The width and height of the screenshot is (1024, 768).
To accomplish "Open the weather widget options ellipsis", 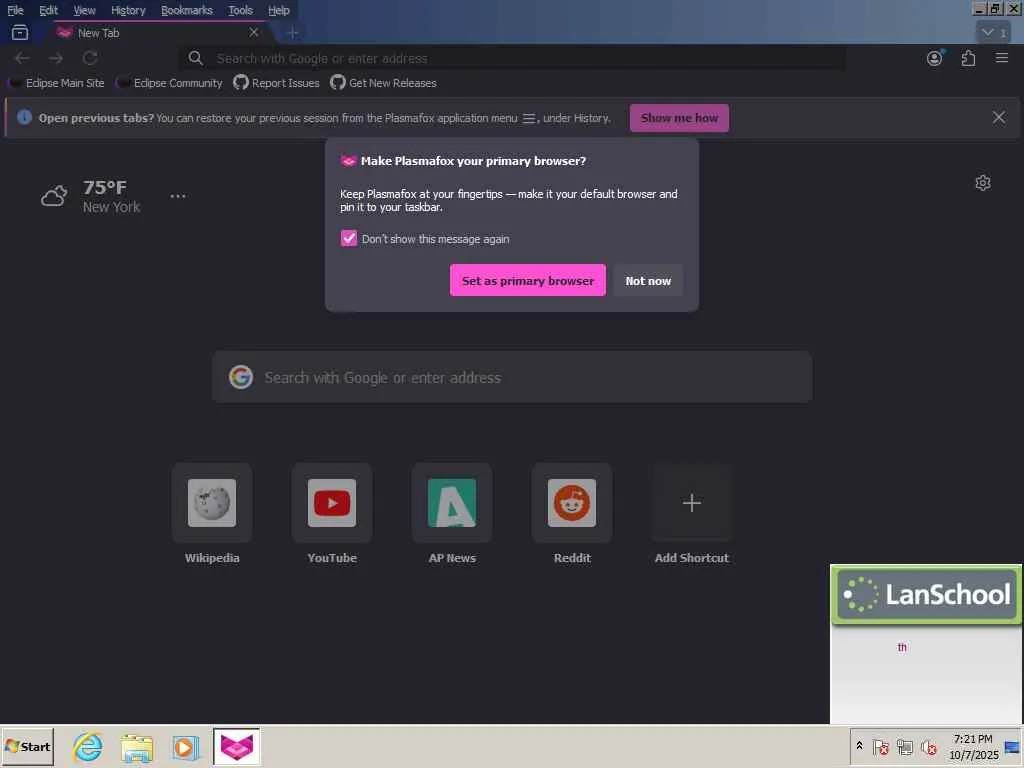I will pyautogui.click(x=178, y=196).
